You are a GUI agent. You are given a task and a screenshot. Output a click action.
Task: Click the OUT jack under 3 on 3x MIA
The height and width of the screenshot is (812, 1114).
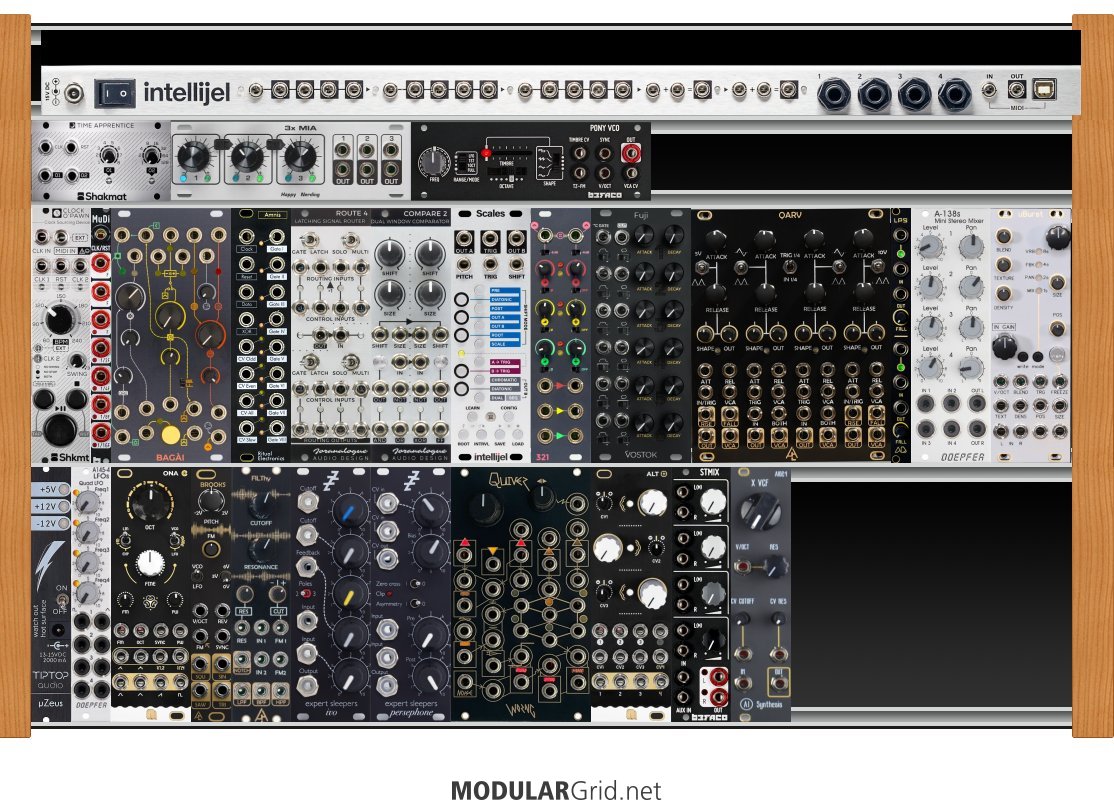click(x=391, y=171)
